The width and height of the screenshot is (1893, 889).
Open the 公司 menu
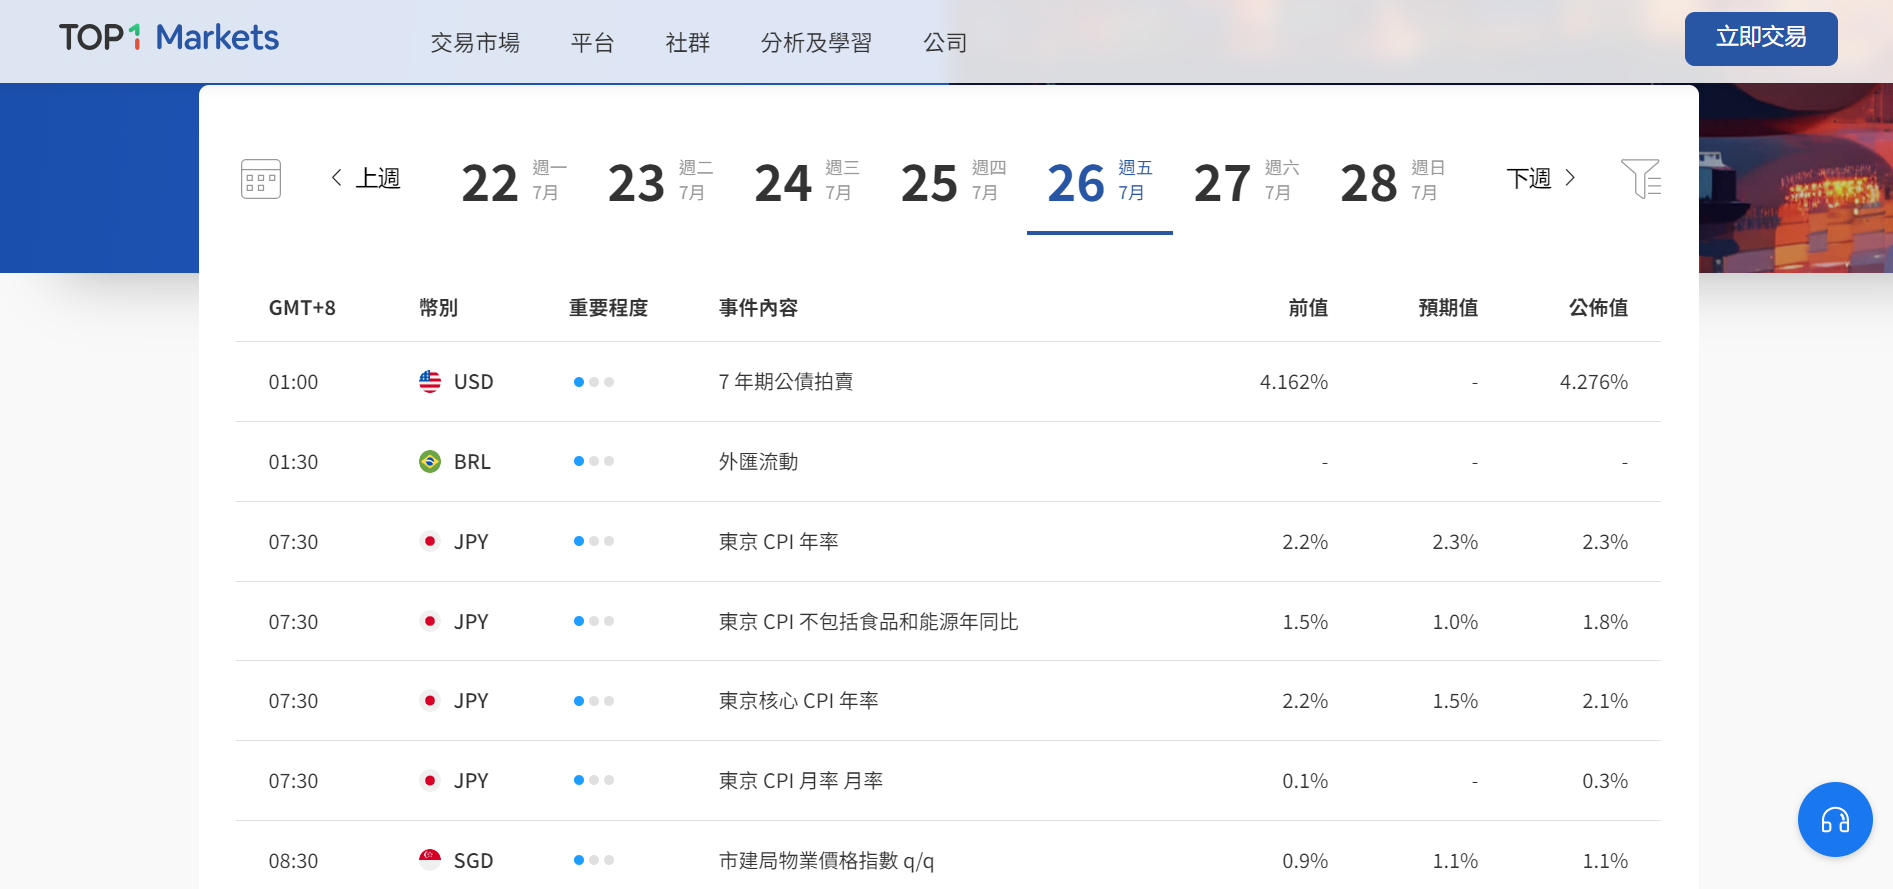[x=945, y=43]
